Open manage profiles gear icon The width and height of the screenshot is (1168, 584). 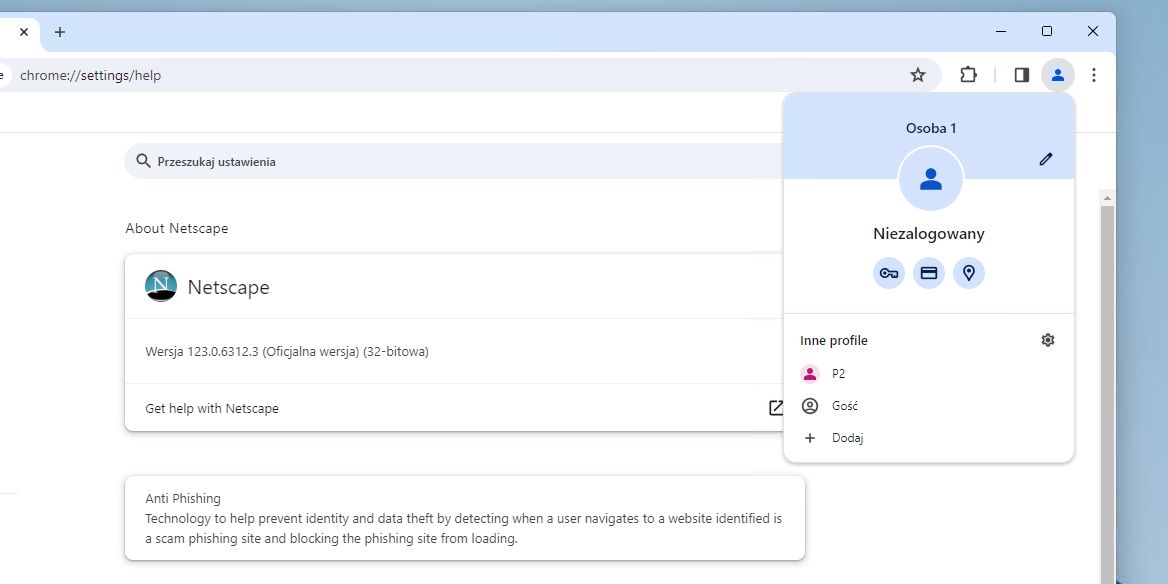(1048, 340)
